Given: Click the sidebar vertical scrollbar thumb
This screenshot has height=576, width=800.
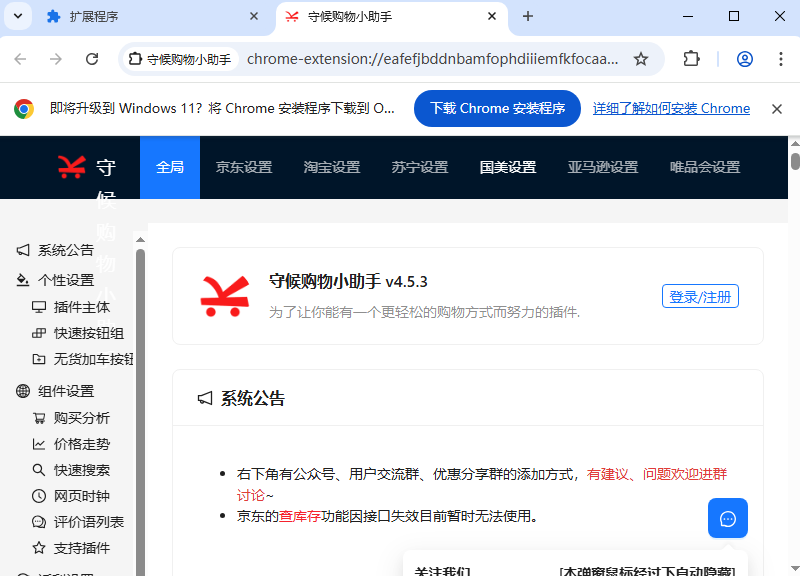Looking at the screenshot, I should click(x=140, y=412).
